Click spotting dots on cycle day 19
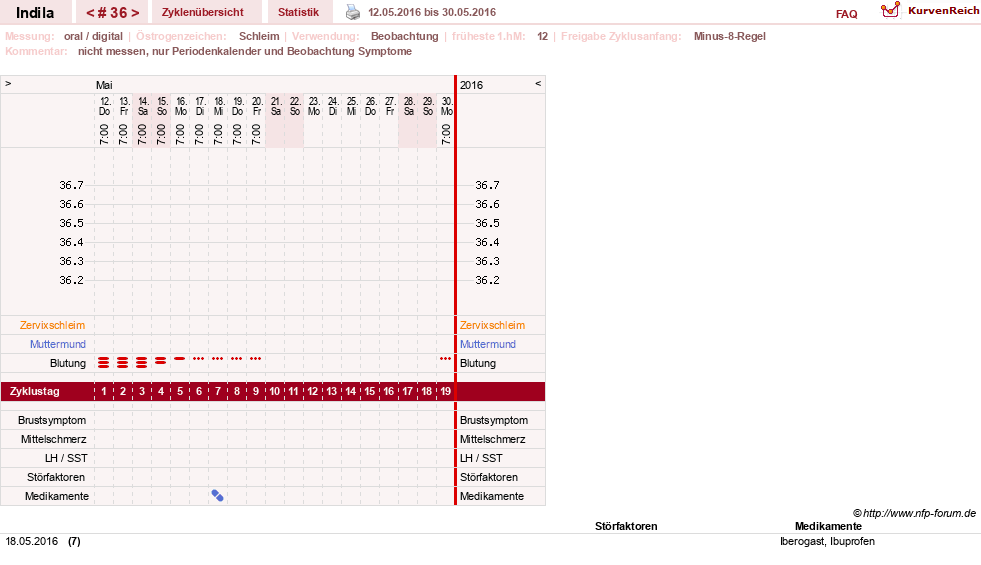 coord(445,359)
